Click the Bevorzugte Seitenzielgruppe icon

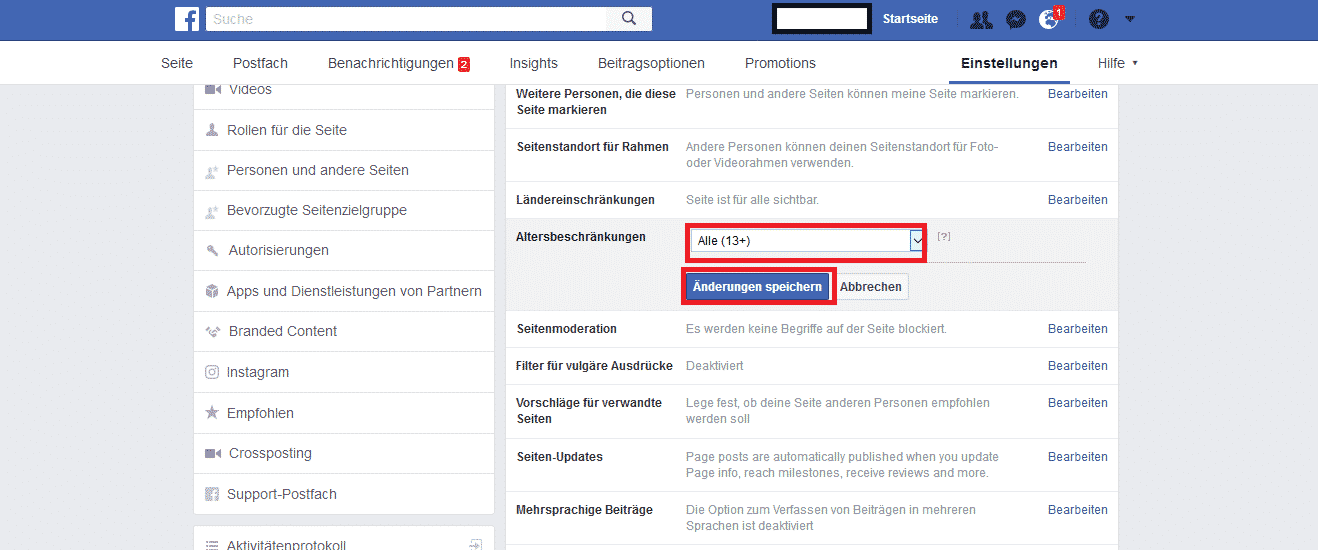[x=212, y=211]
